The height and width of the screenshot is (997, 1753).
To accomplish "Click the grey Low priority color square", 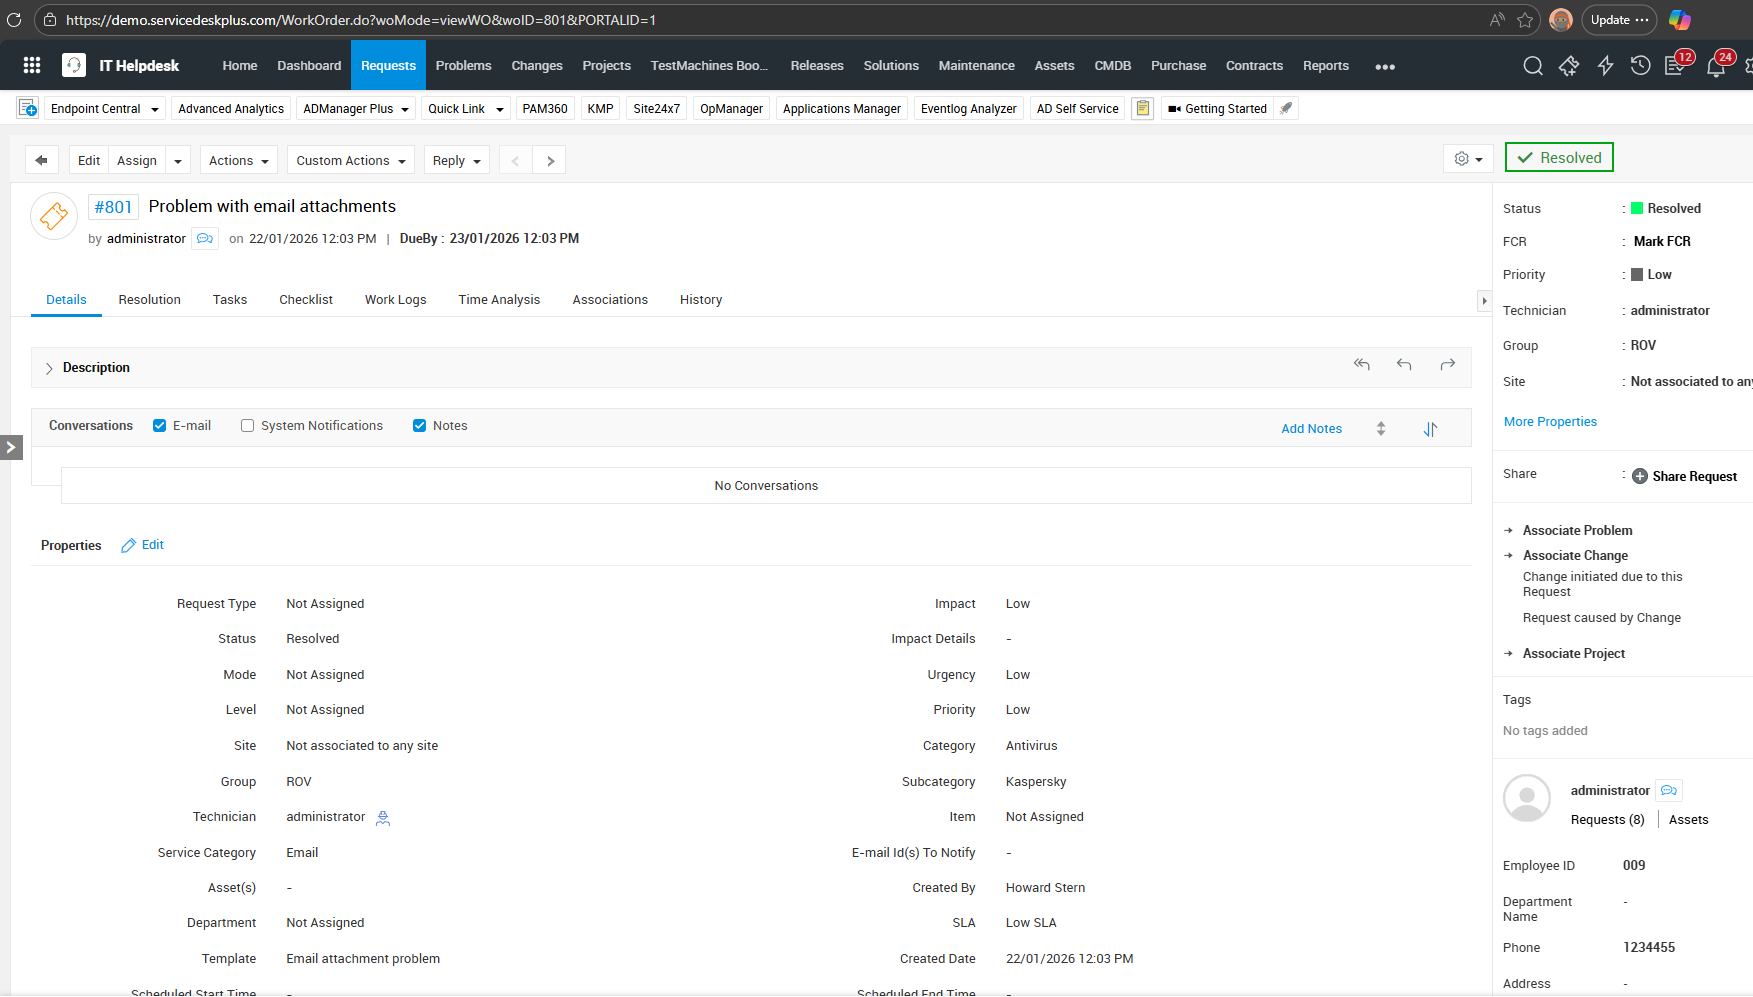I will (x=1637, y=274).
